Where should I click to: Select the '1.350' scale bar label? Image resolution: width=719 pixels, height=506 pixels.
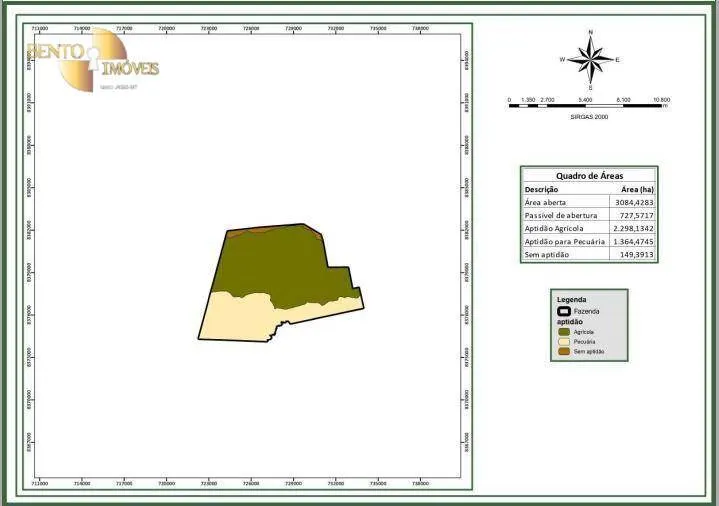(x=528, y=100)
